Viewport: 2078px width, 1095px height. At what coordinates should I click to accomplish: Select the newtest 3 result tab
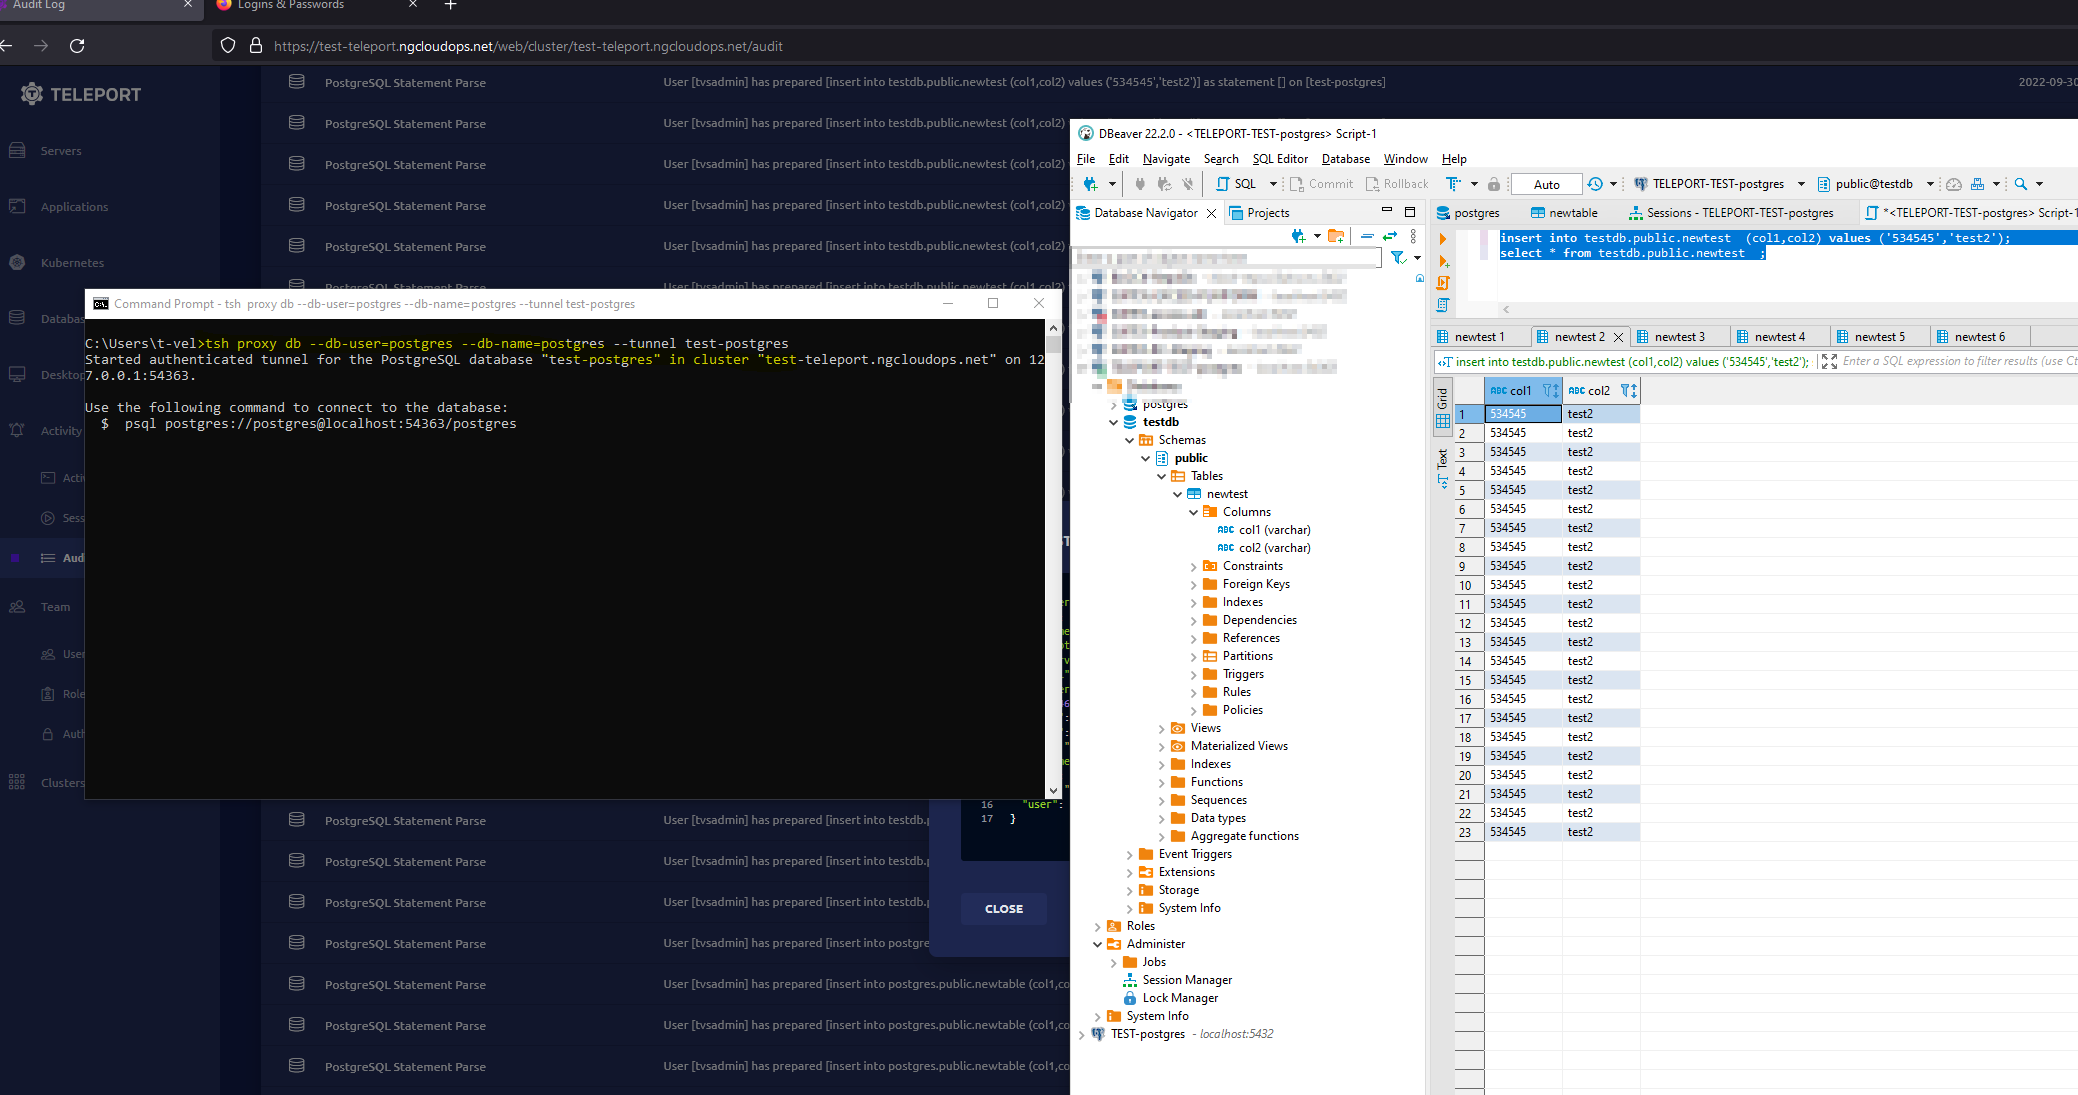click(x=1680, y=337)
